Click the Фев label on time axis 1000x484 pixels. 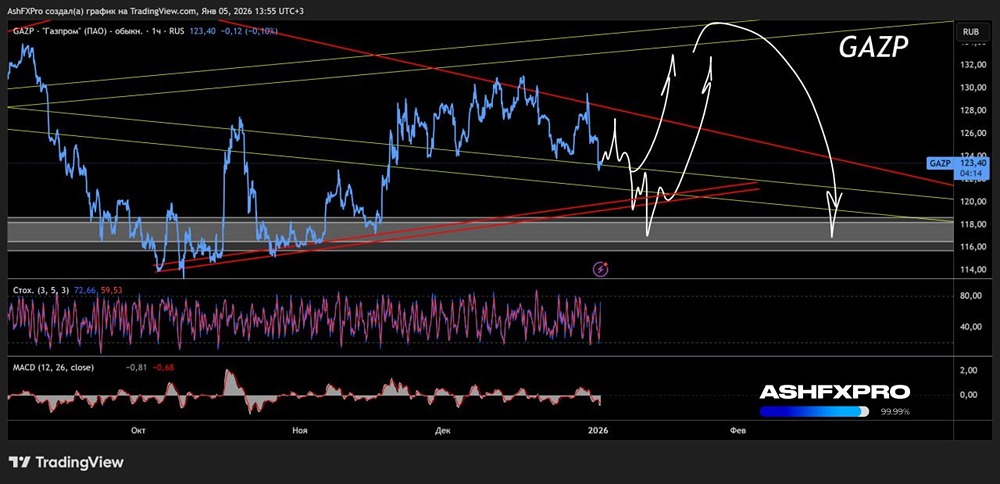pos(736,431)
